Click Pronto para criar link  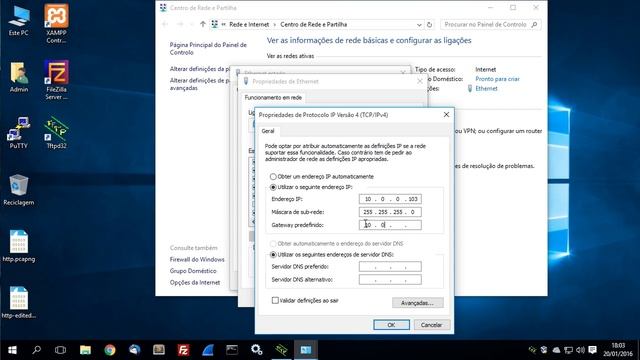pos(497,79)
